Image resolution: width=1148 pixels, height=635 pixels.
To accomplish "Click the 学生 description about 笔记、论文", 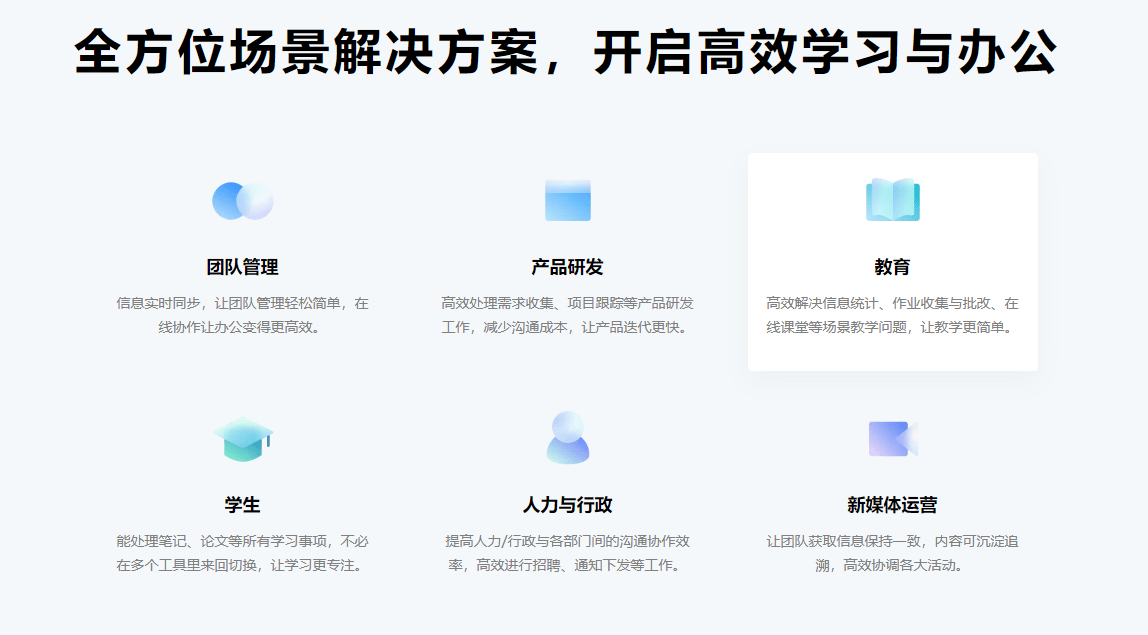I will 242,553.
